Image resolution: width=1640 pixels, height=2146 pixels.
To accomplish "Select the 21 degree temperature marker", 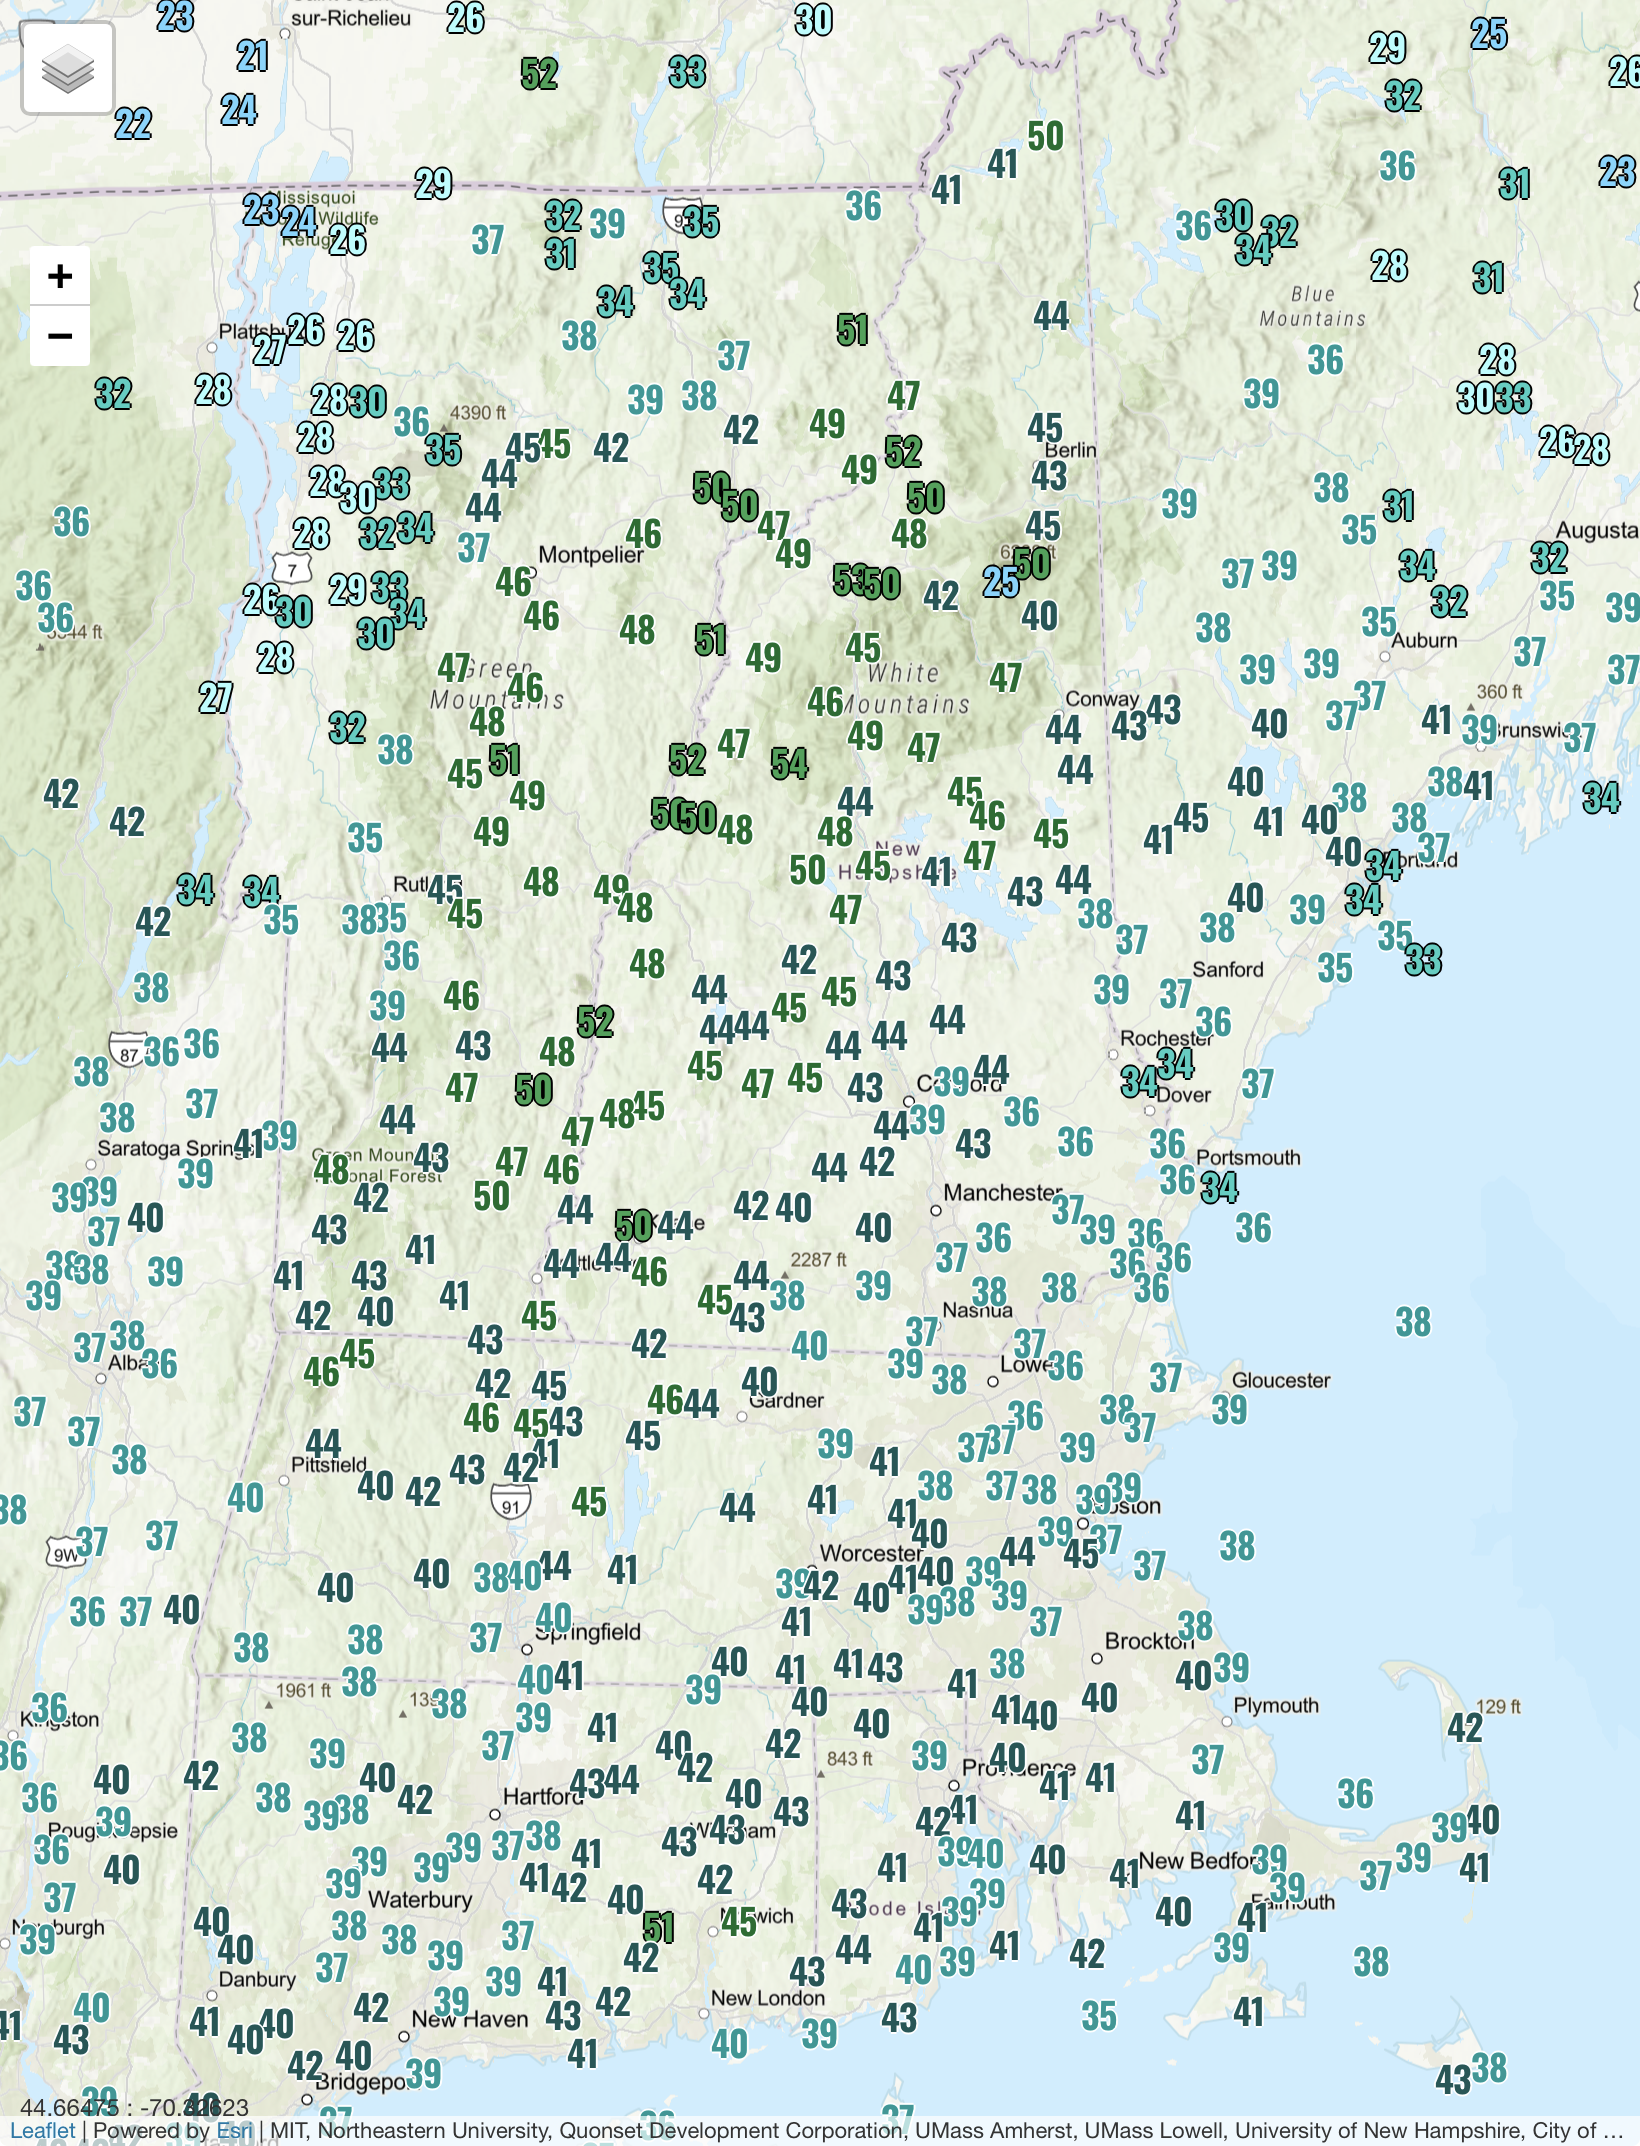I will [x=252, y=56].
